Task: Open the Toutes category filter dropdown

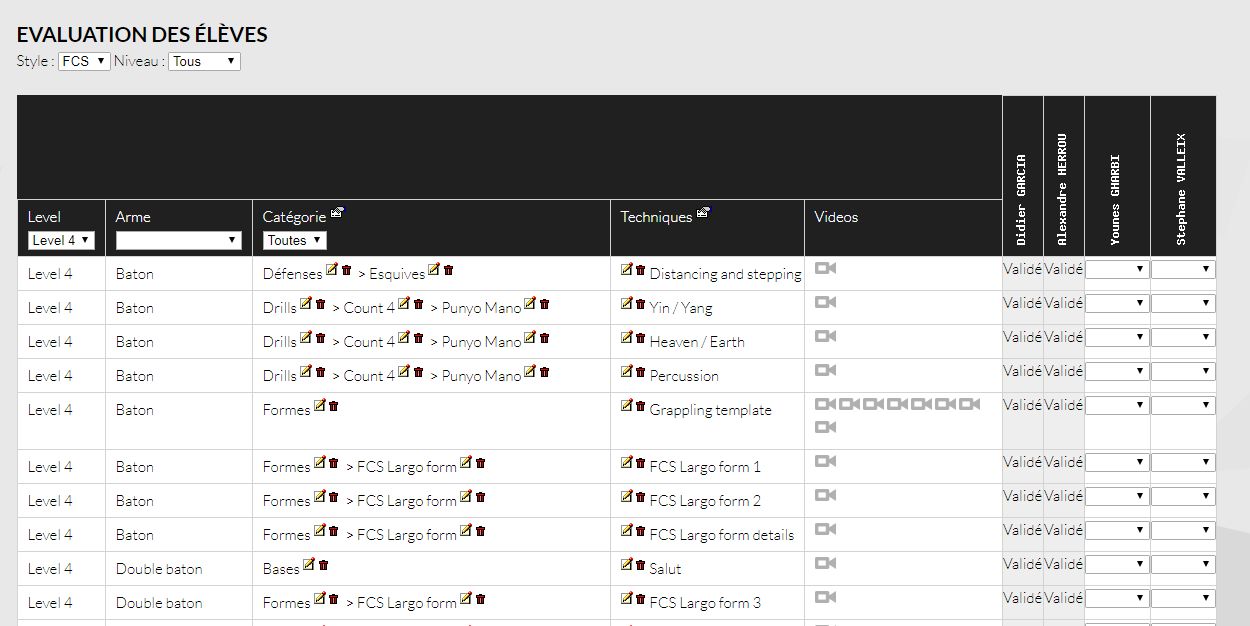Action: coord(294,240)
